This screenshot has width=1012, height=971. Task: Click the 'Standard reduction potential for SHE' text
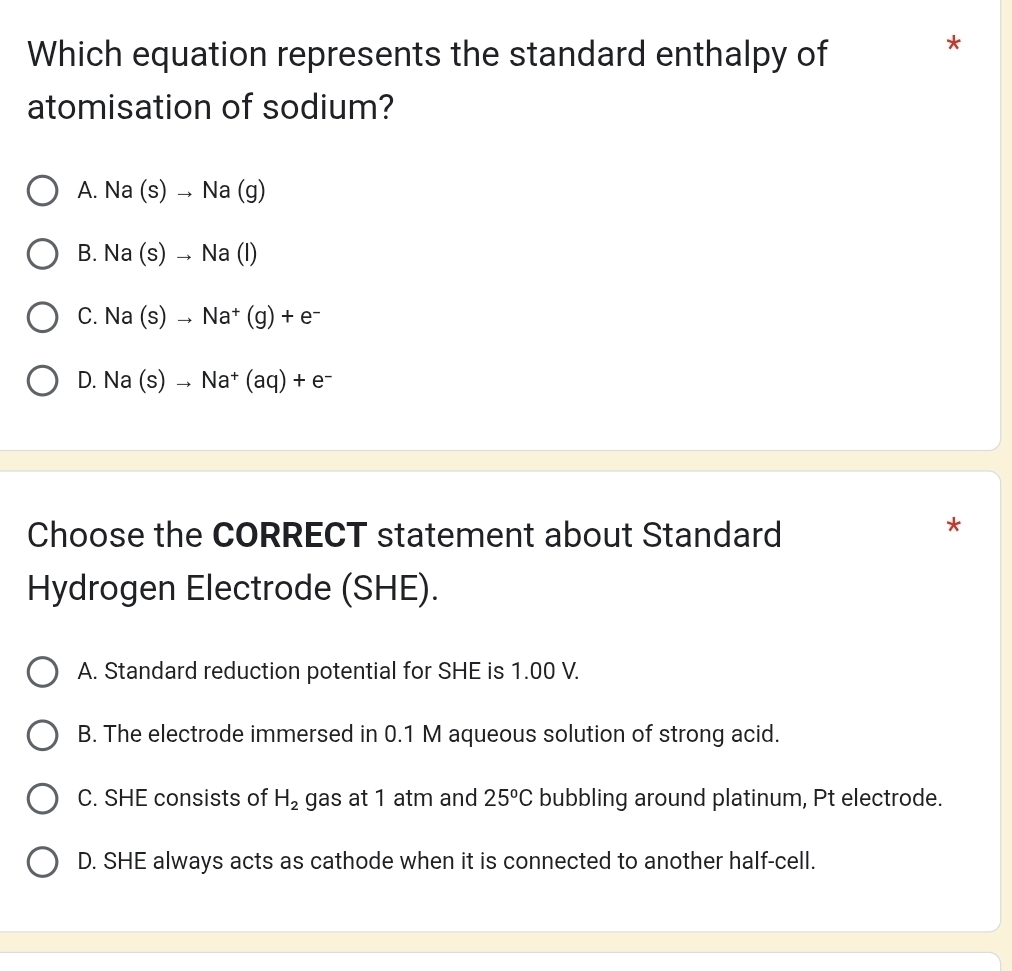[328, 671]
